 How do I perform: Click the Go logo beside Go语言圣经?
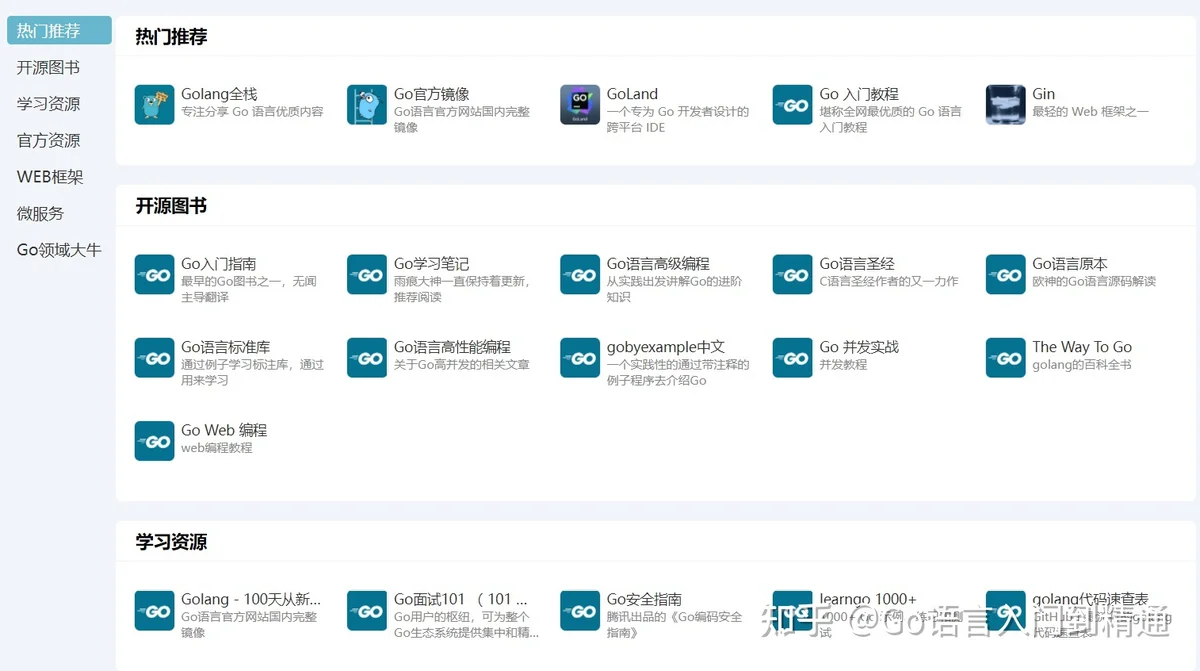(793, 275)
